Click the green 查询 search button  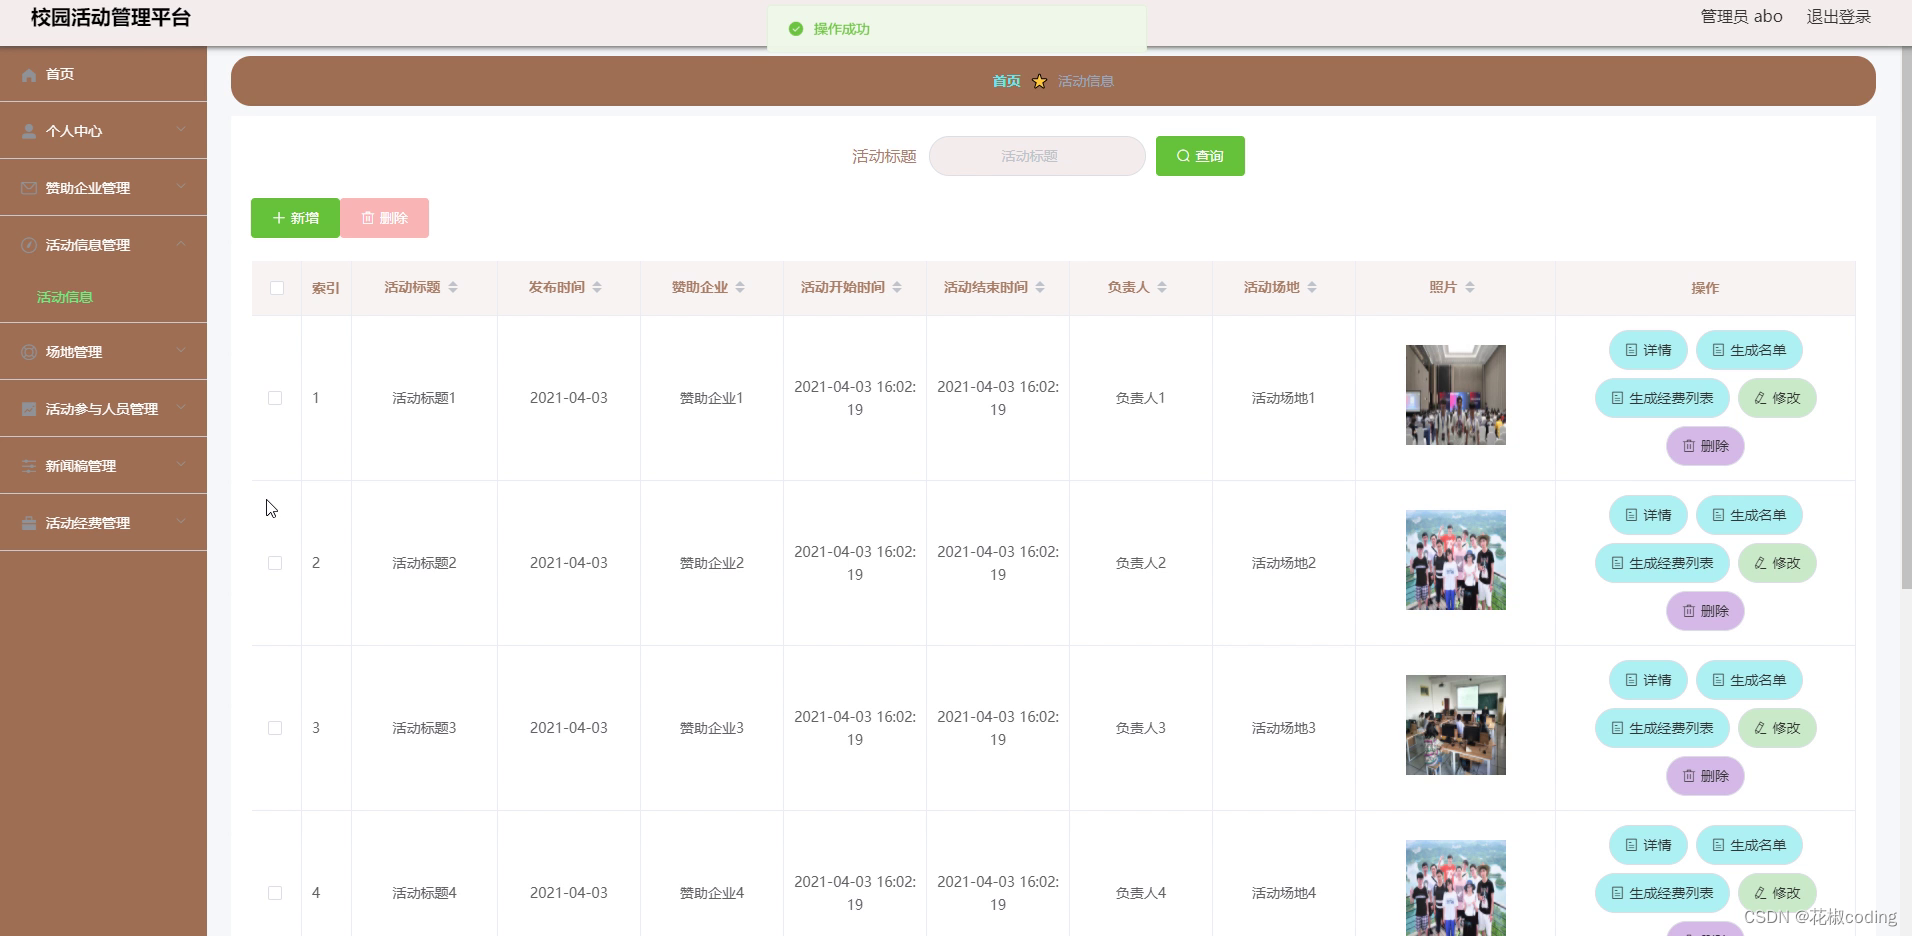(x=1200, y=156)
